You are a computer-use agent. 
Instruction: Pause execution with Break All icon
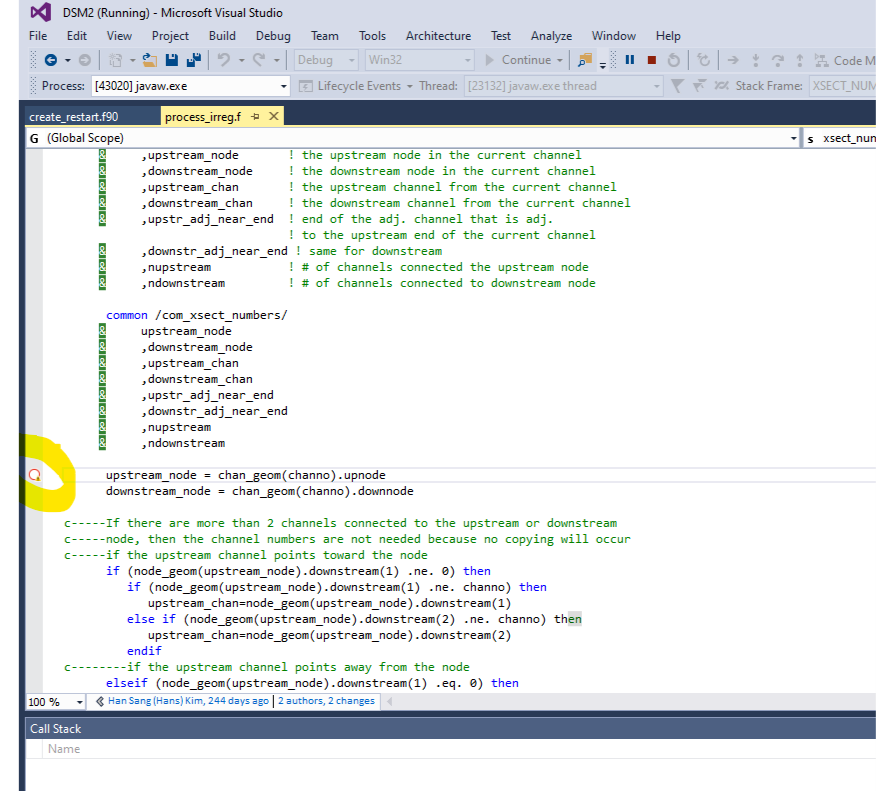tap(630, 60)
